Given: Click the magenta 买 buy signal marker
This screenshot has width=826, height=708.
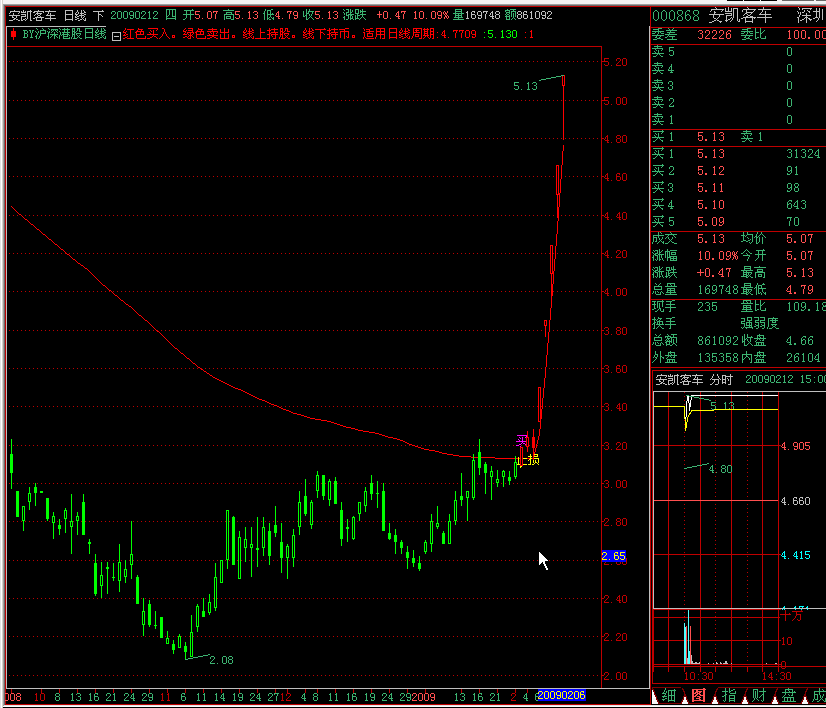Looking at the screenshot, I should tap(520, 440).
